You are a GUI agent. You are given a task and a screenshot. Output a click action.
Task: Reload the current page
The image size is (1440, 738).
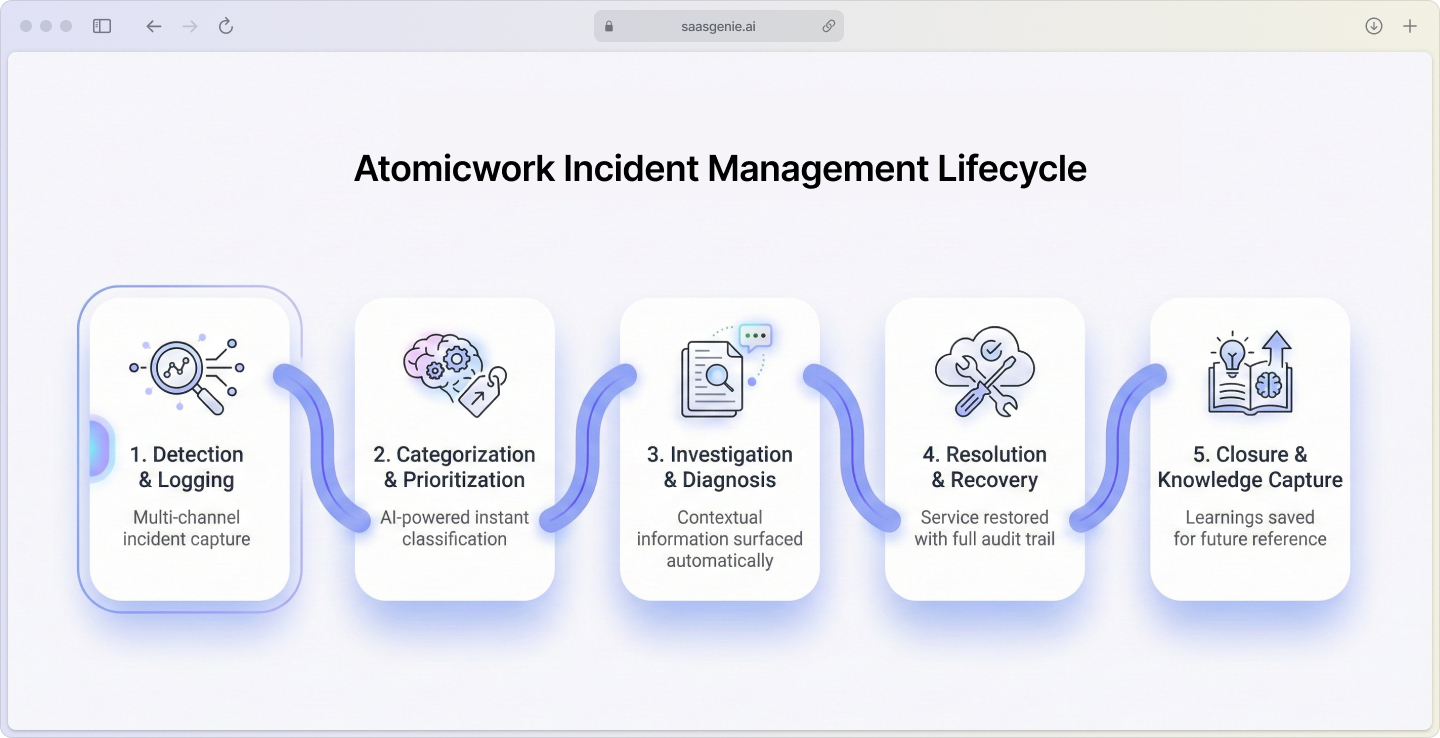pos(225,25)
